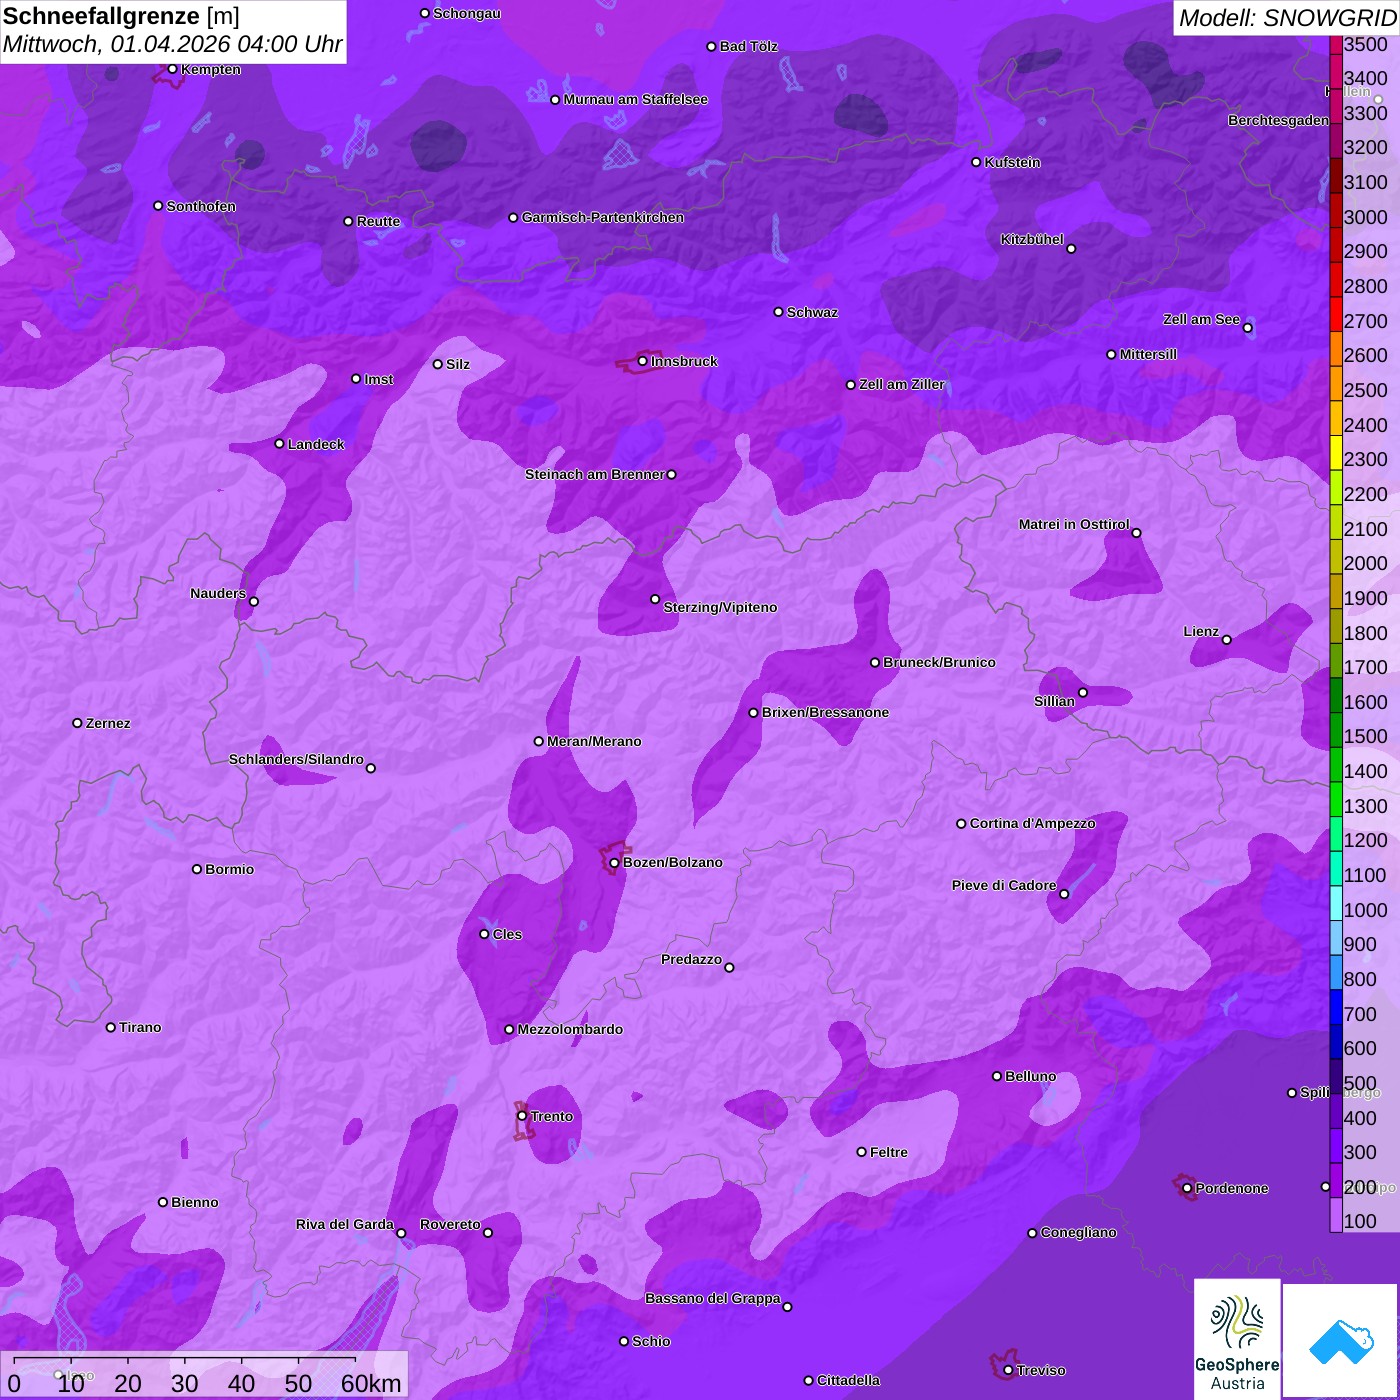The height and width of the screenshot is (1400, 1400).
Task: Click the 'Zernez' city label
Action: pyautogui.click(x=108, y=723)
